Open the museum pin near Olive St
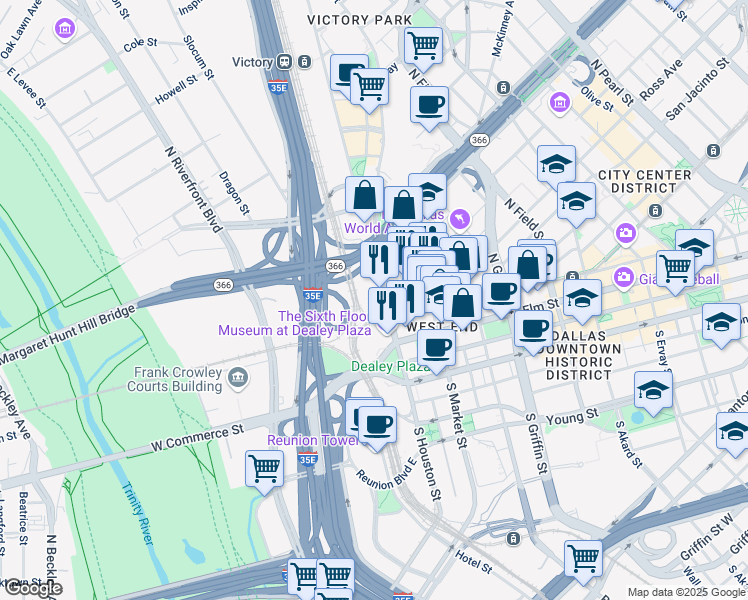The width and height of the screenshot is (748, 600). coord(560,102)
